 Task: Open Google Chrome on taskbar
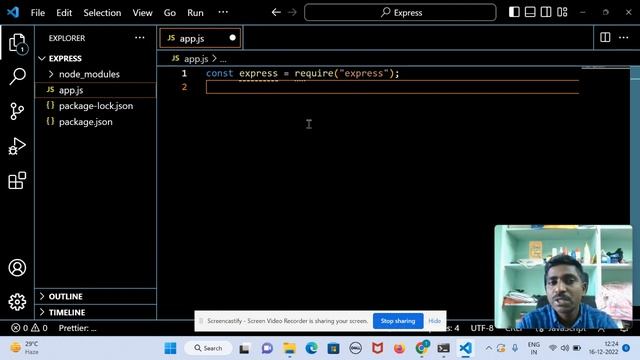point(421,349)
